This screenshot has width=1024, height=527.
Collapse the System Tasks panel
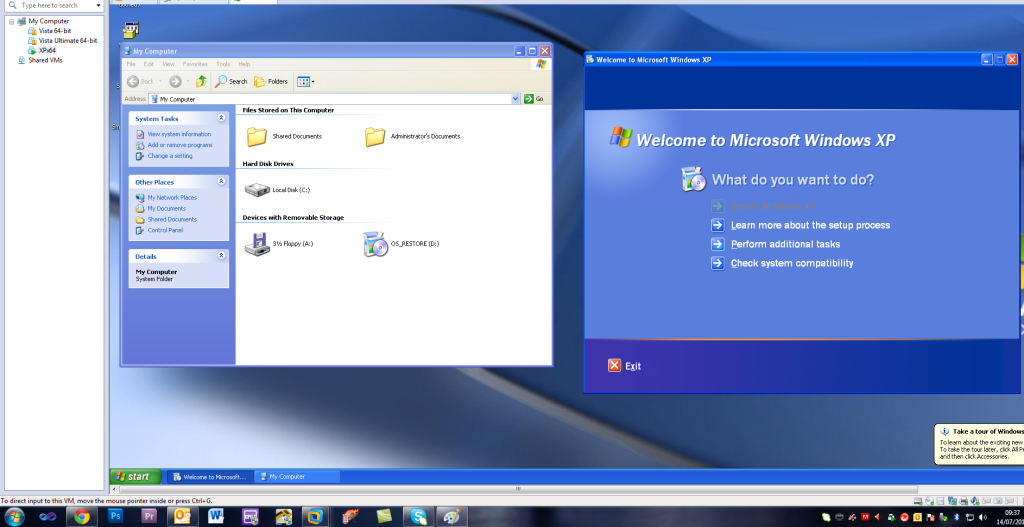pos(220,118)
